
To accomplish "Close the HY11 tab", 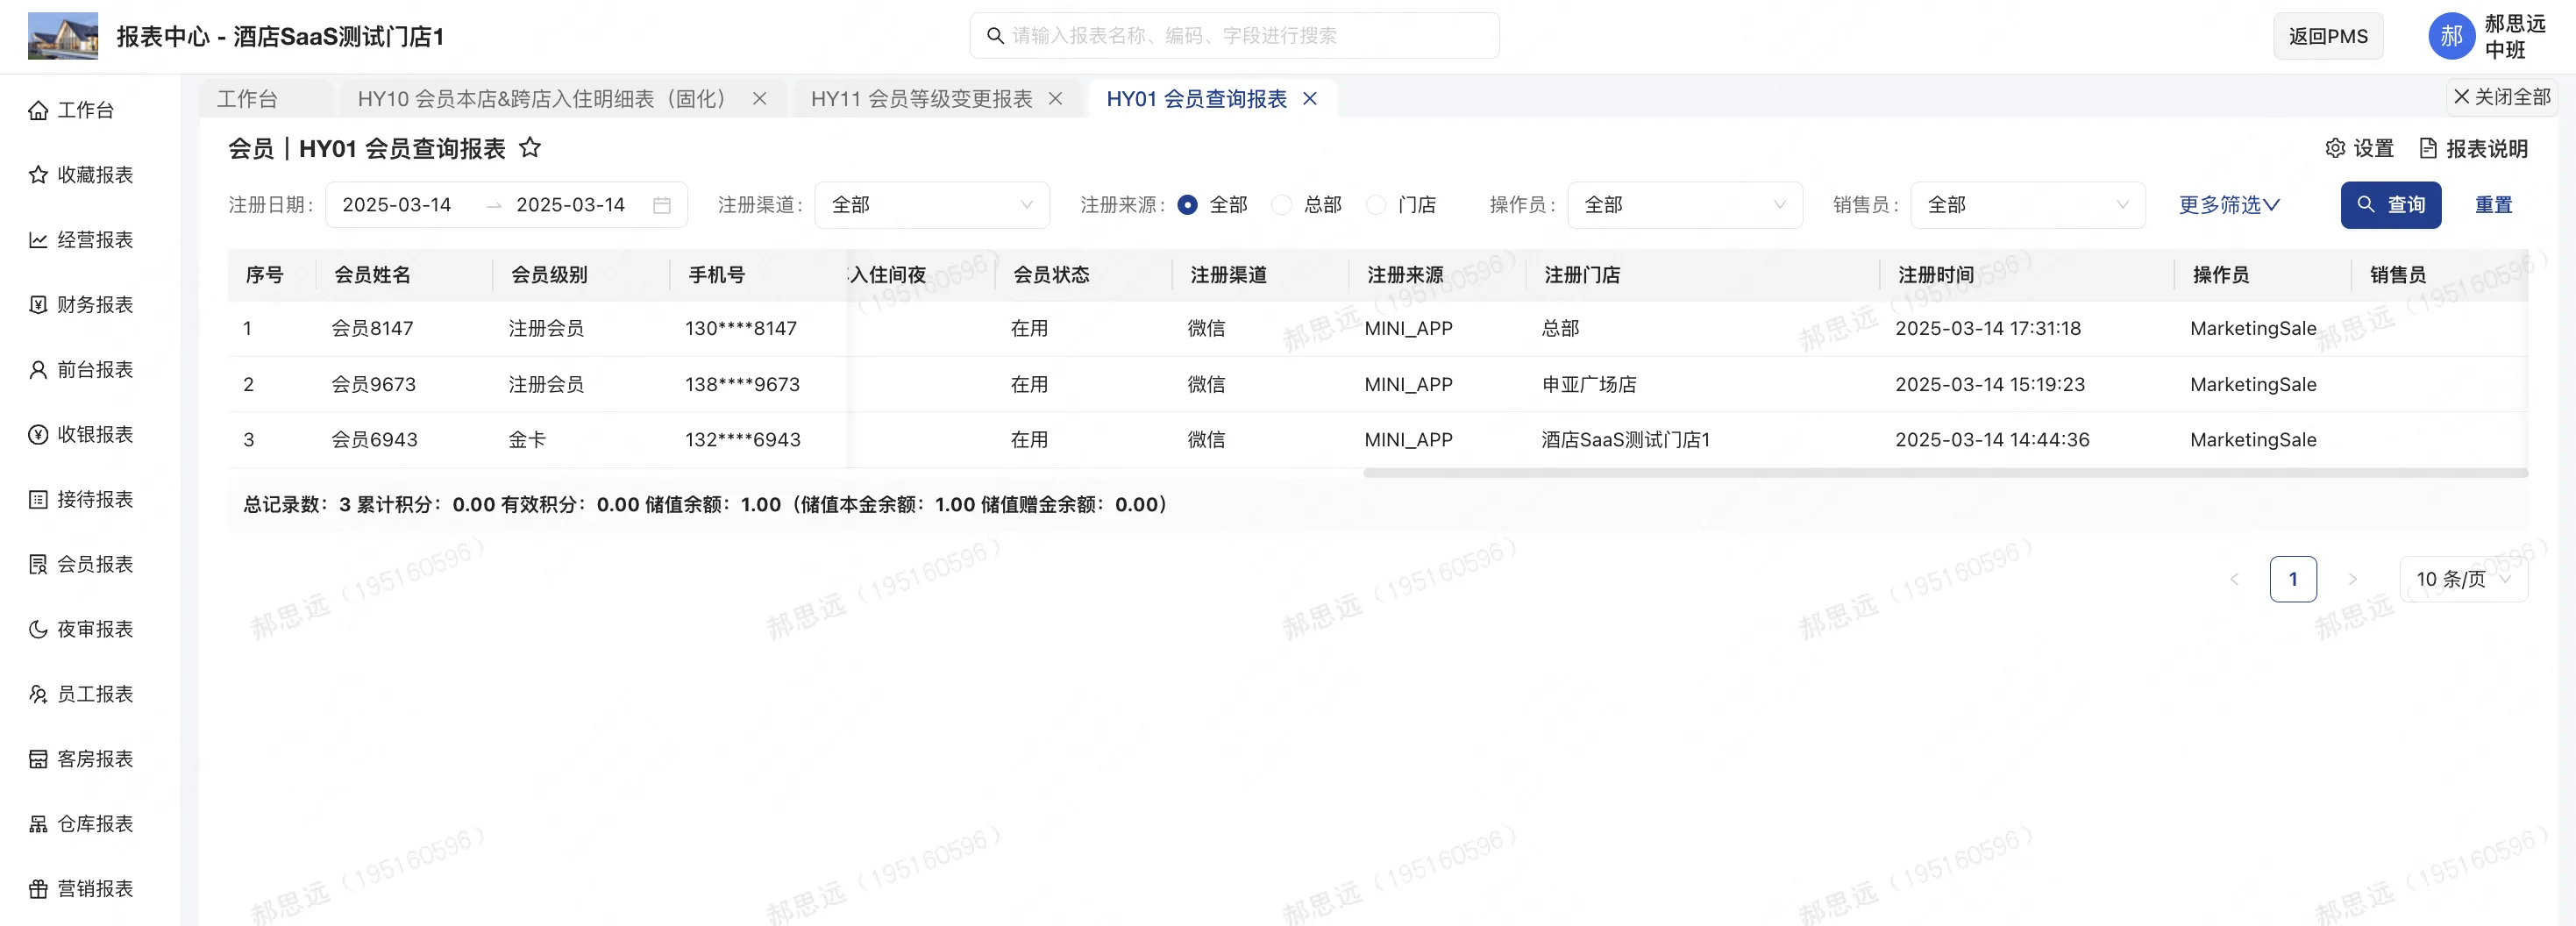I will [1055, 99].
